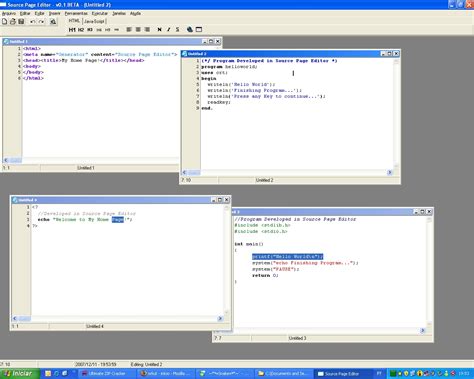Image resolution: width=474 pixels, height=379 pixels.
Task: Open the Ajuda menu
Action: (135, 13)
